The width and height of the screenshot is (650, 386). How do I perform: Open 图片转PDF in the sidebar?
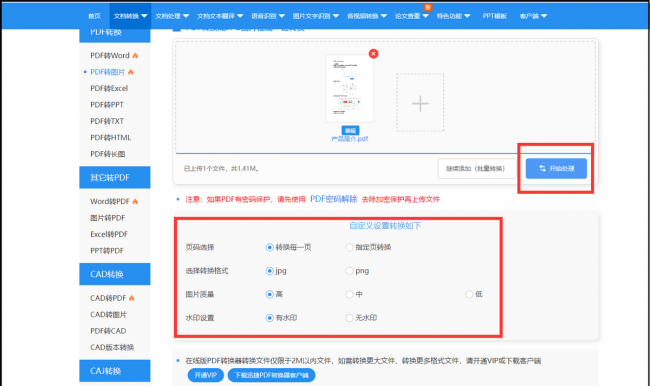coord(108,218)
